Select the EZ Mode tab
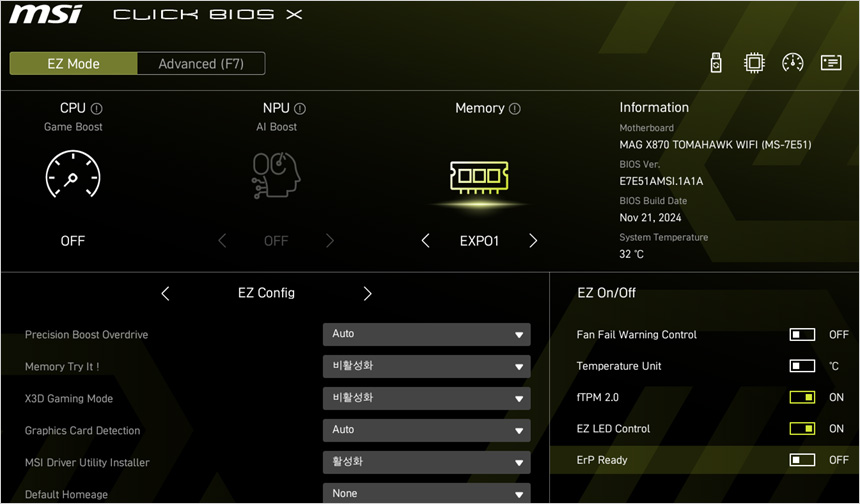The image size is (860, 504). [73, 63]
